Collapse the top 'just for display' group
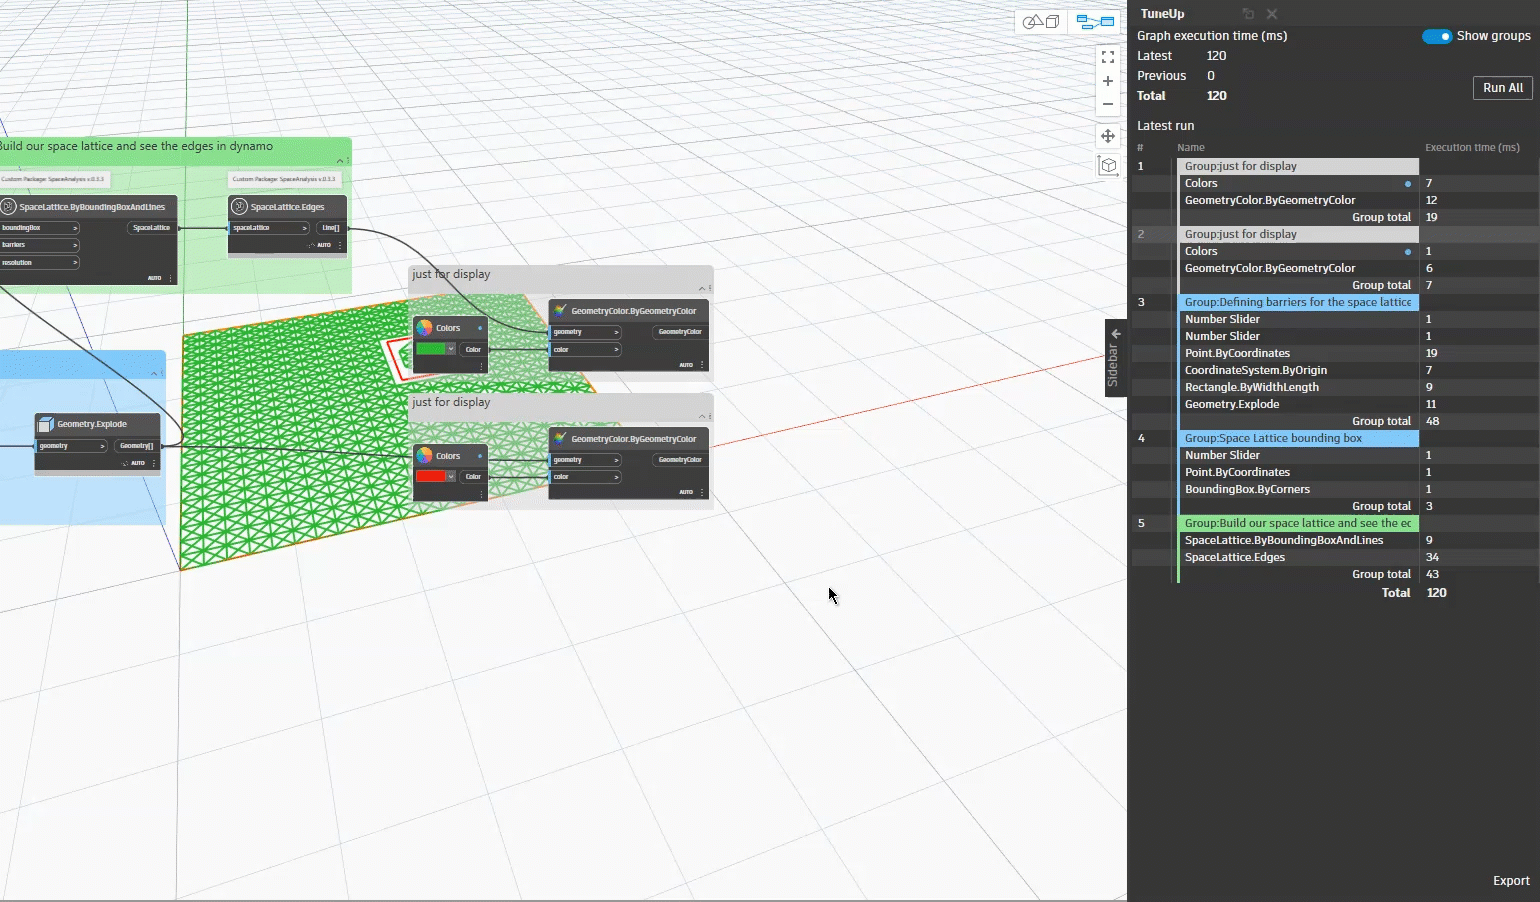Viewport: 1540px width, 902px height. [701, 288]
